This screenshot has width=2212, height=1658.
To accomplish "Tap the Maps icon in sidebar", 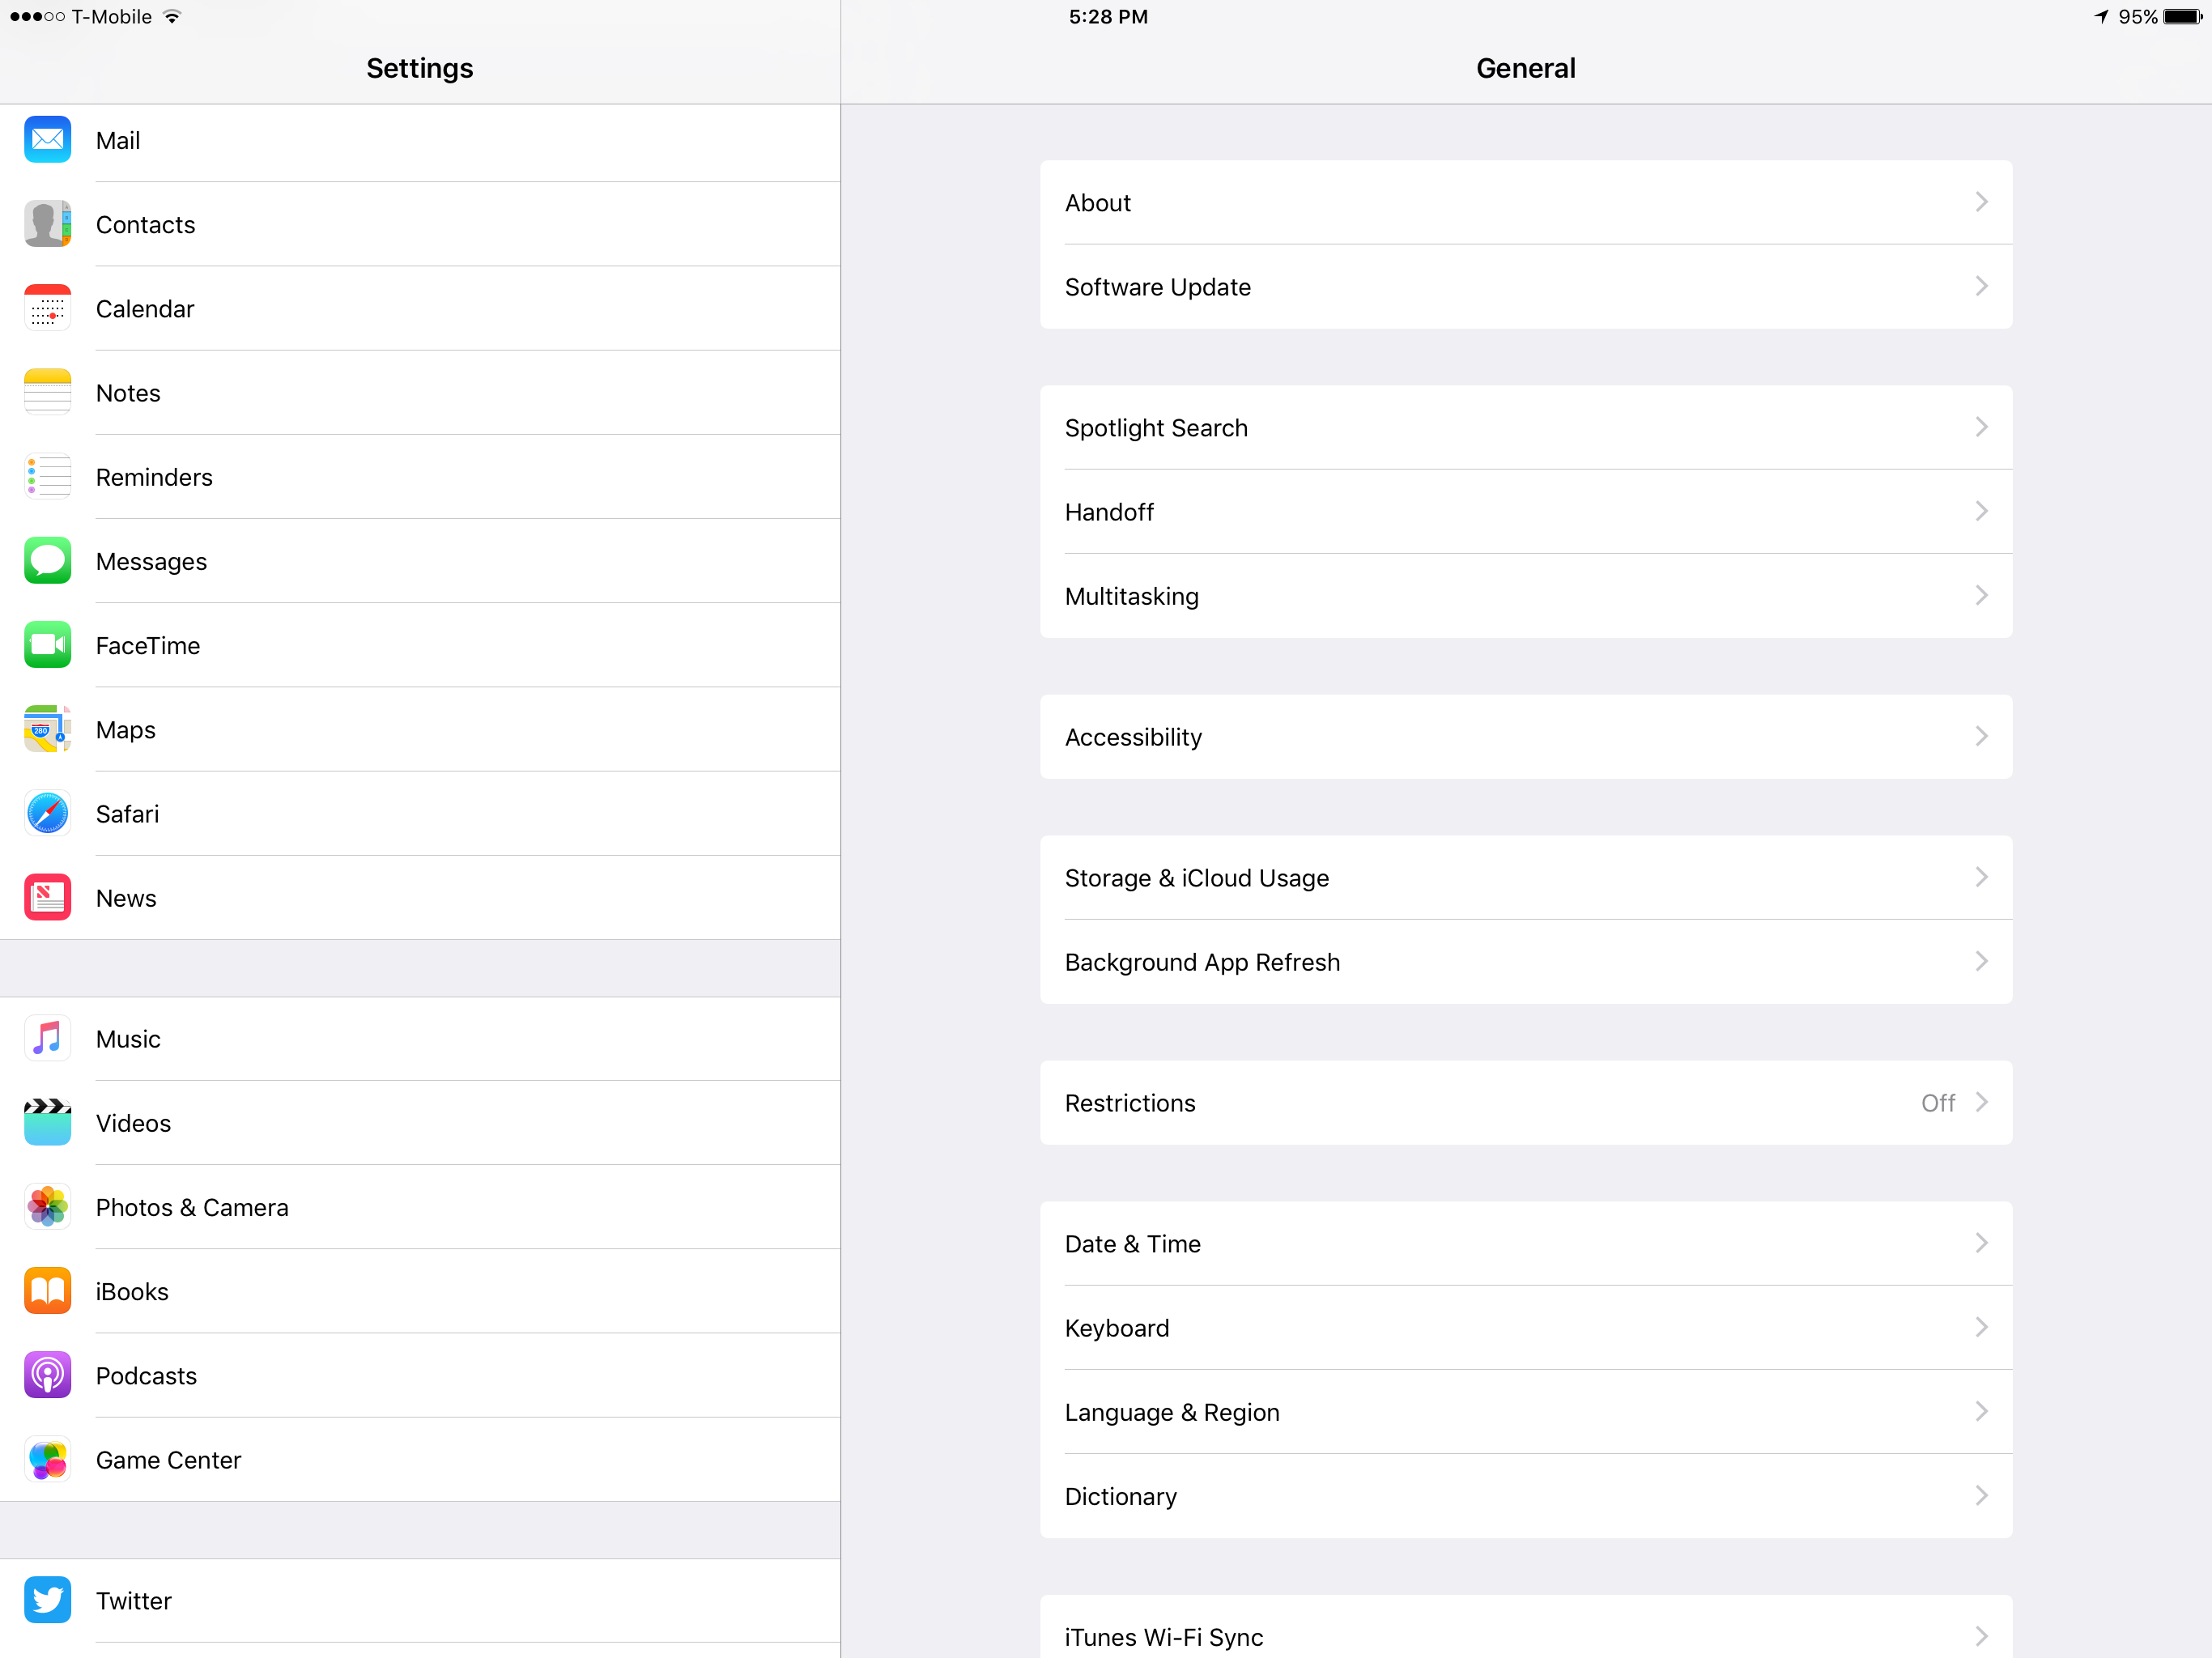I will 47,729.
